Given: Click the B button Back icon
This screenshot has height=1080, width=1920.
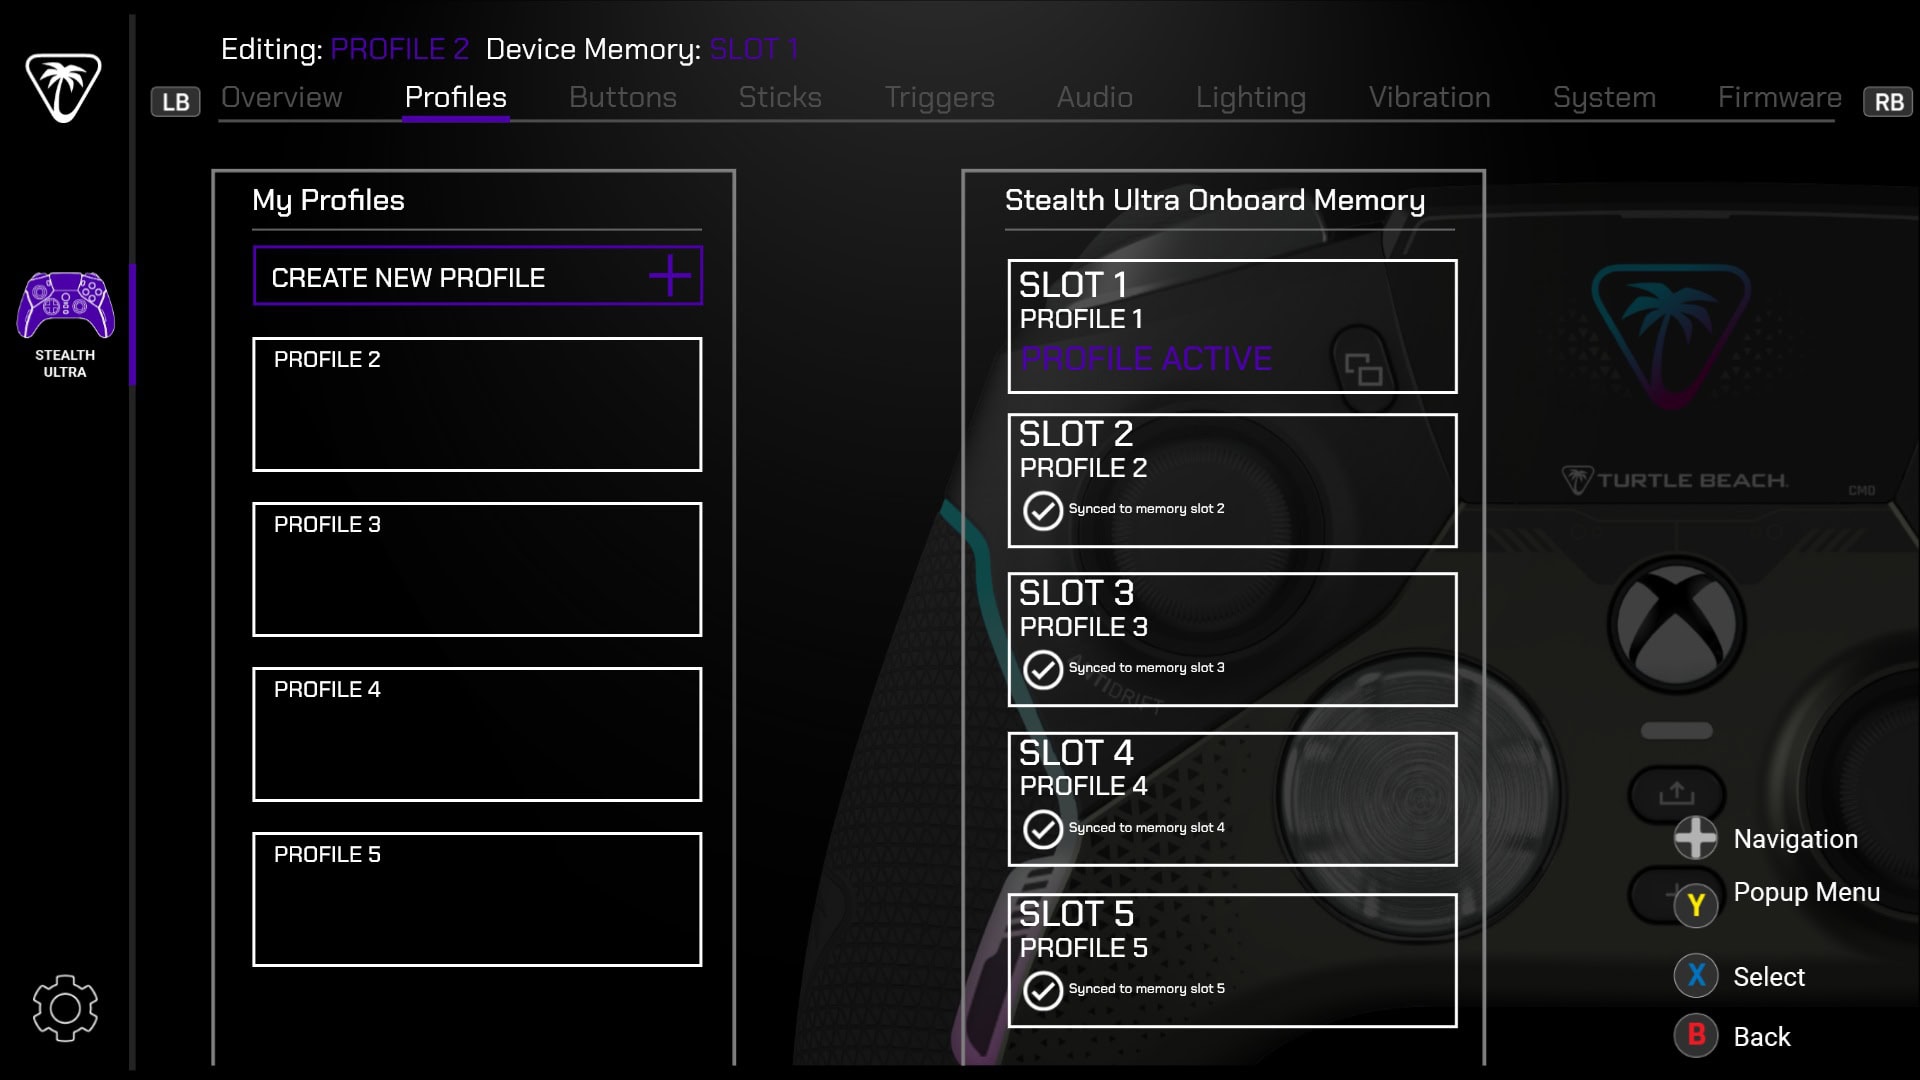Looking at the screenshot, I should click(x=1696, y=1035).
